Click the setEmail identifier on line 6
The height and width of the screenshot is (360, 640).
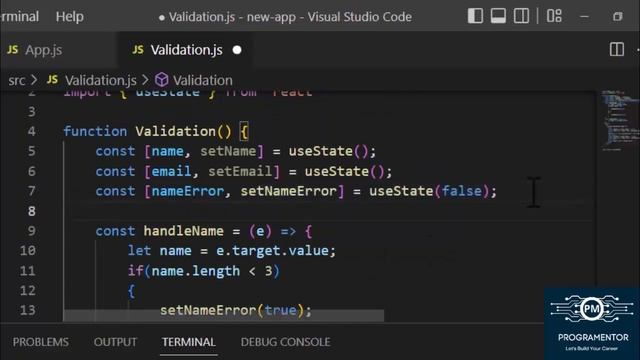tap(240, 171)
